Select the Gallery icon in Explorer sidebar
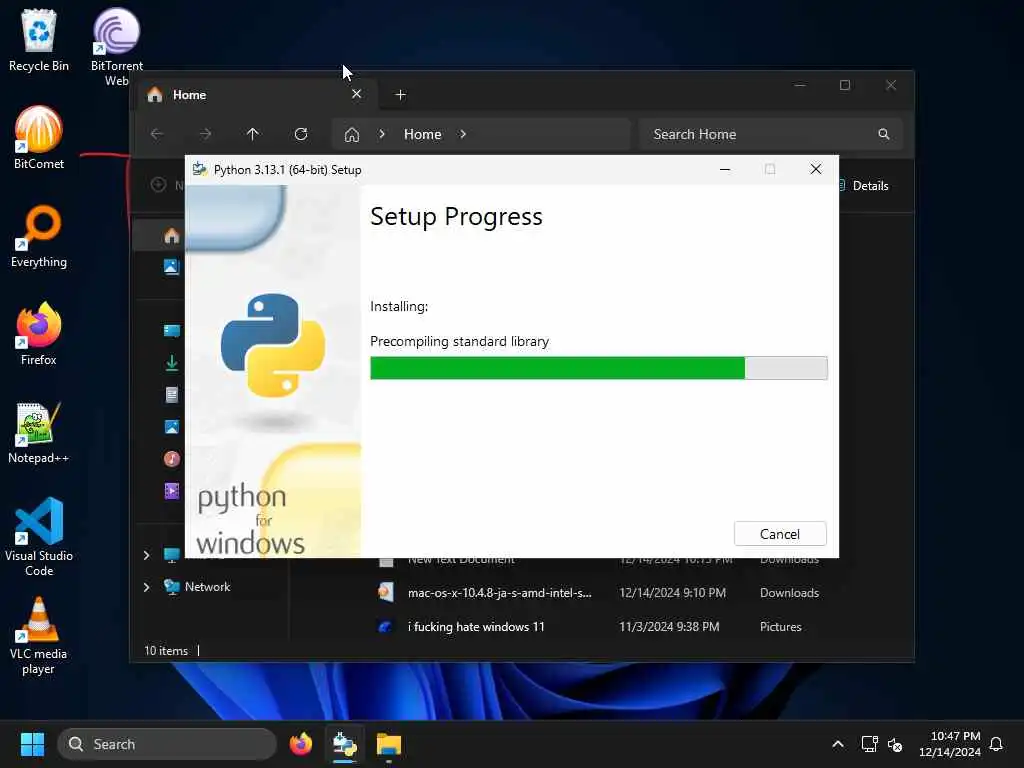This screenshot has height=768, width=1024. click(x=171, y=266)
